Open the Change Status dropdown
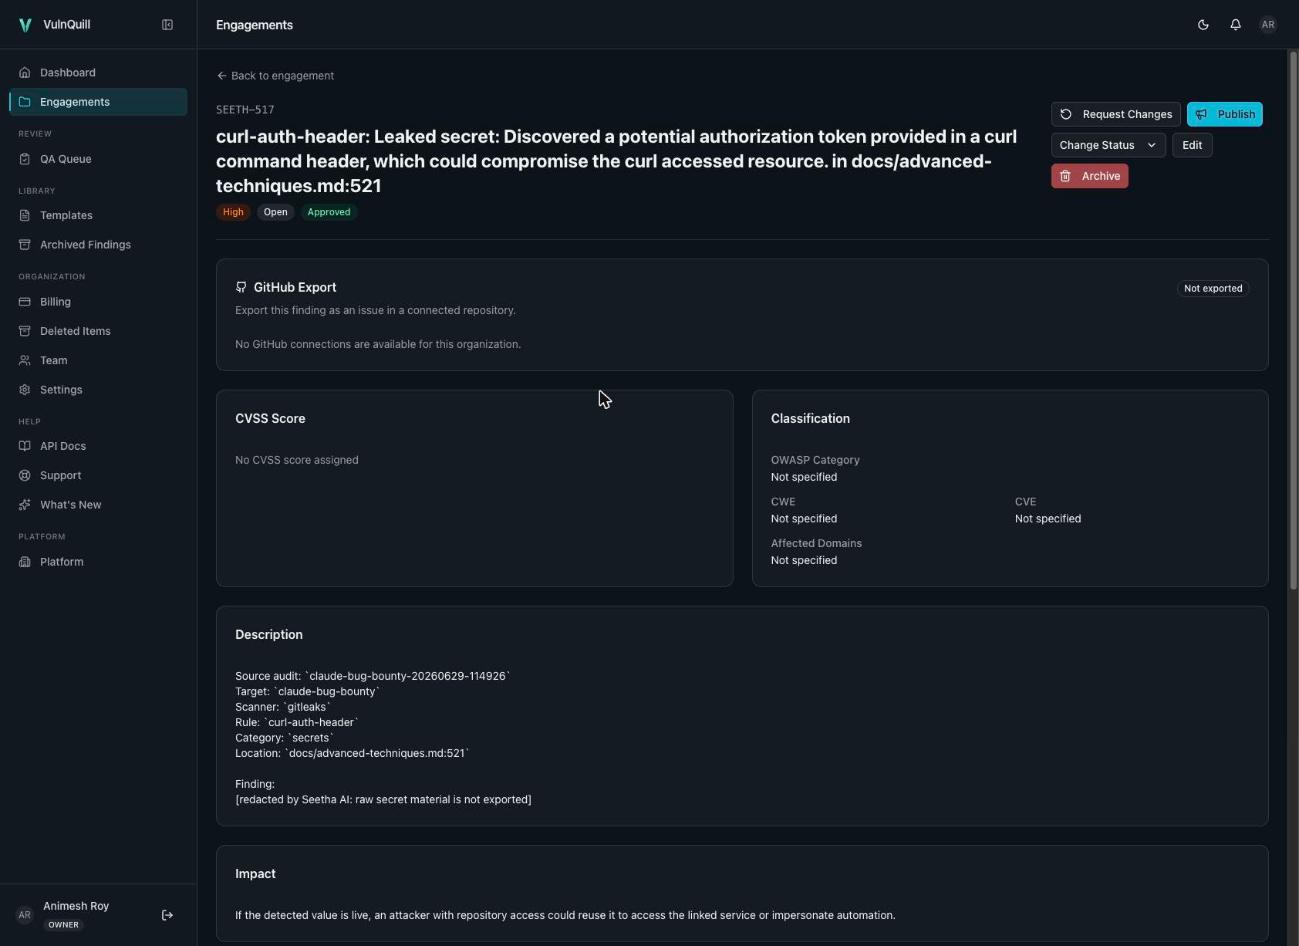 [x=1108, y=145]
